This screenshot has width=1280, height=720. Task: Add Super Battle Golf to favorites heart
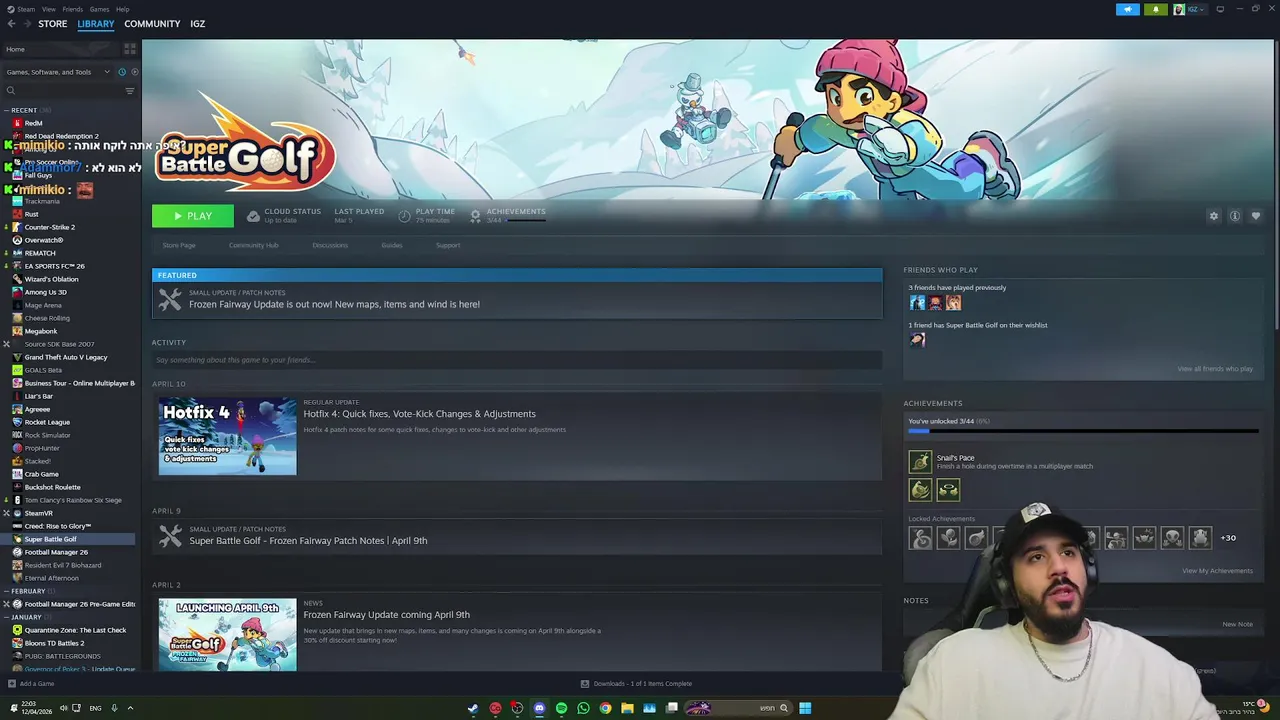coord(1256,216)
